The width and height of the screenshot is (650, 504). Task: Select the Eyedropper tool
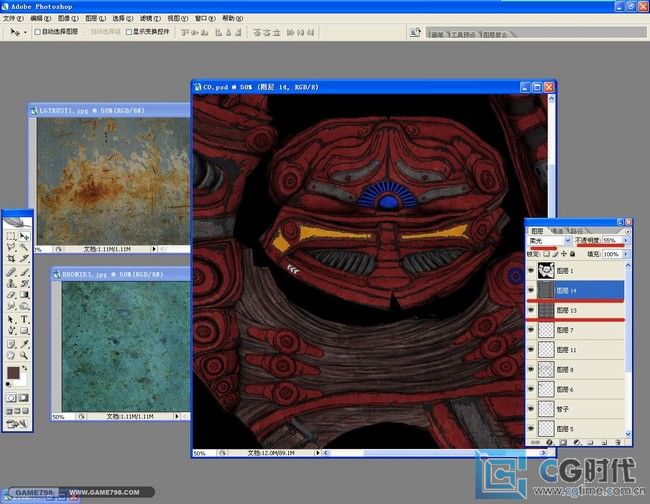coord(24,344)
